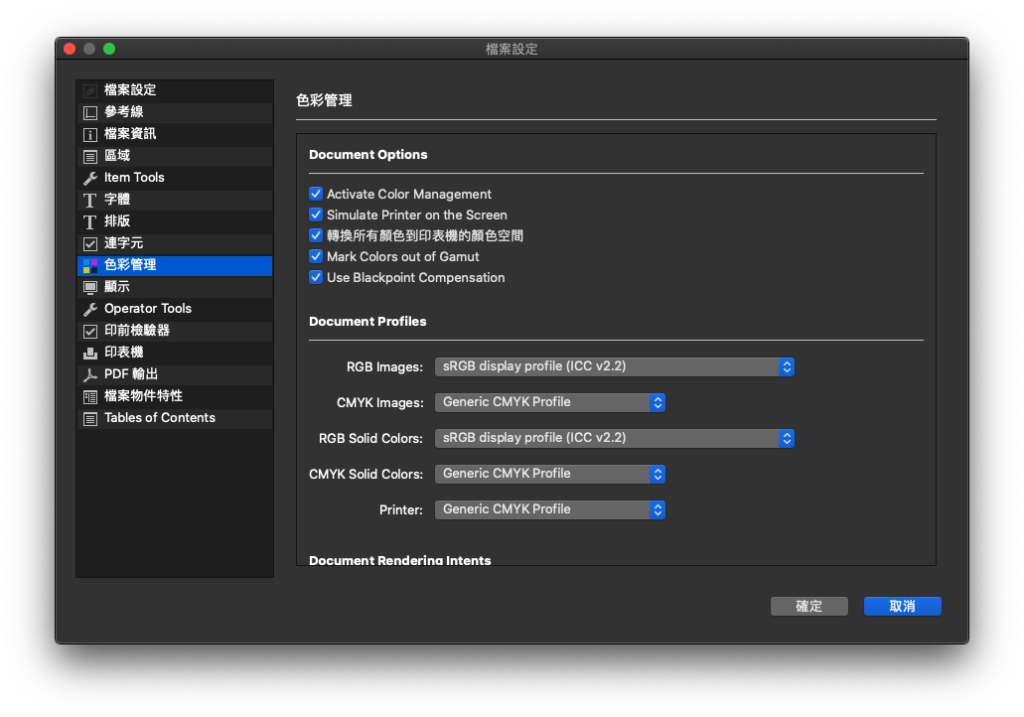Click the Document Rendering Intents heading

click(x=400, y=560)
